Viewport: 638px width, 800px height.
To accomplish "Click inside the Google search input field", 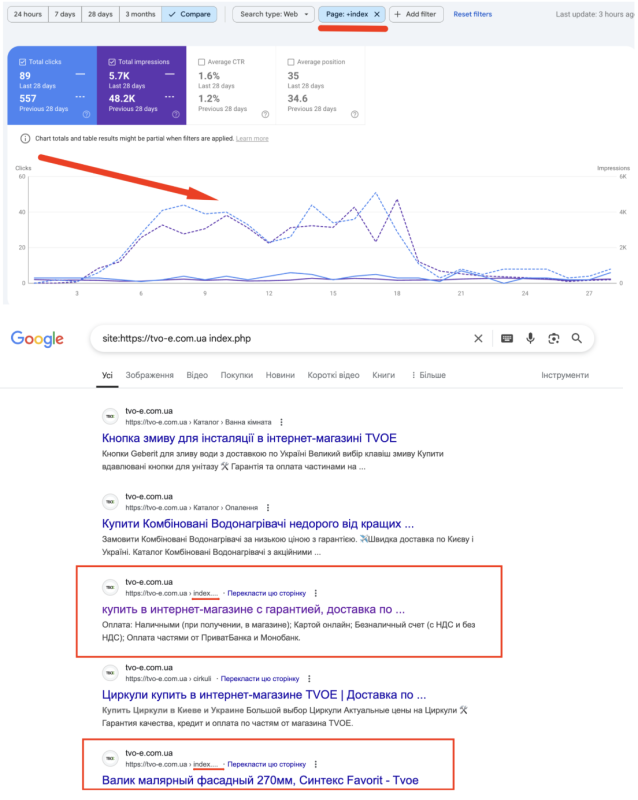I will [x=280, y=338].
